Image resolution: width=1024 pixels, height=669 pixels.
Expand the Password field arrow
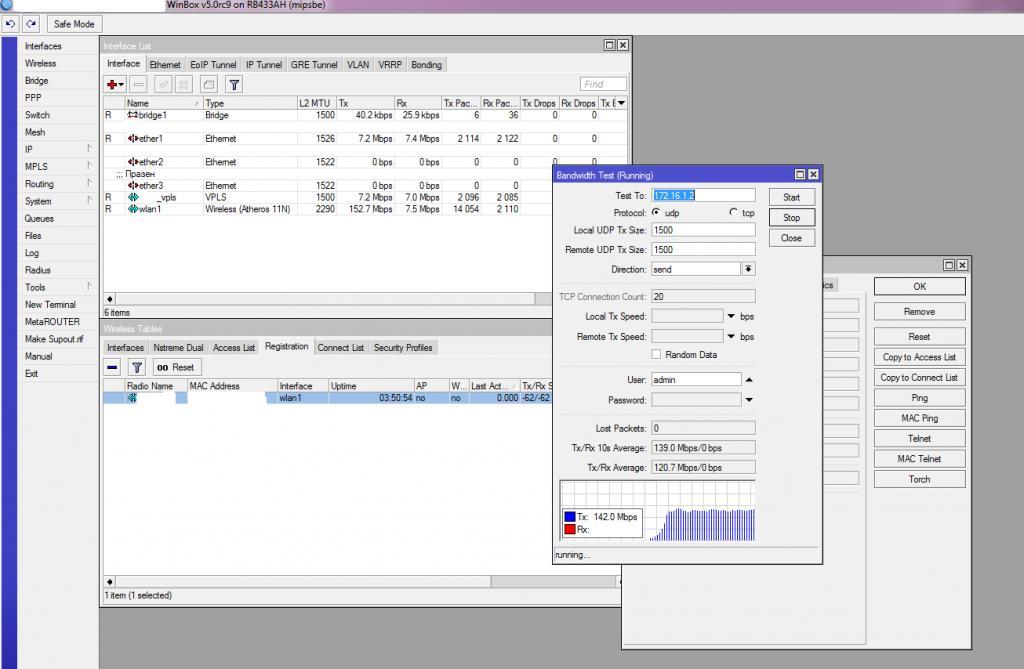coord(748,400)
